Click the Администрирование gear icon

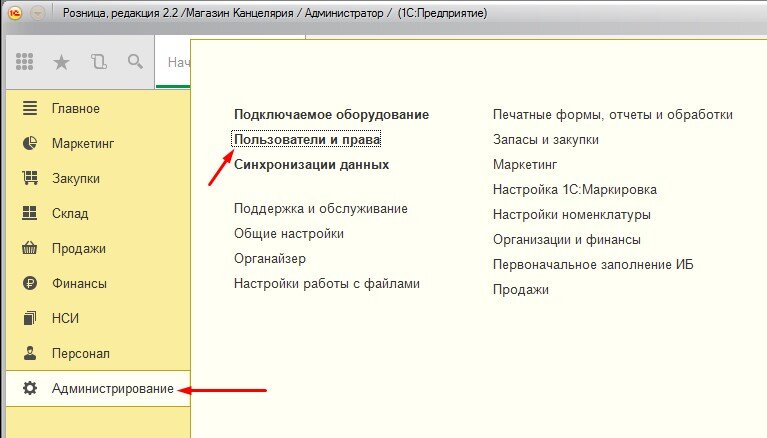[30, 388]
